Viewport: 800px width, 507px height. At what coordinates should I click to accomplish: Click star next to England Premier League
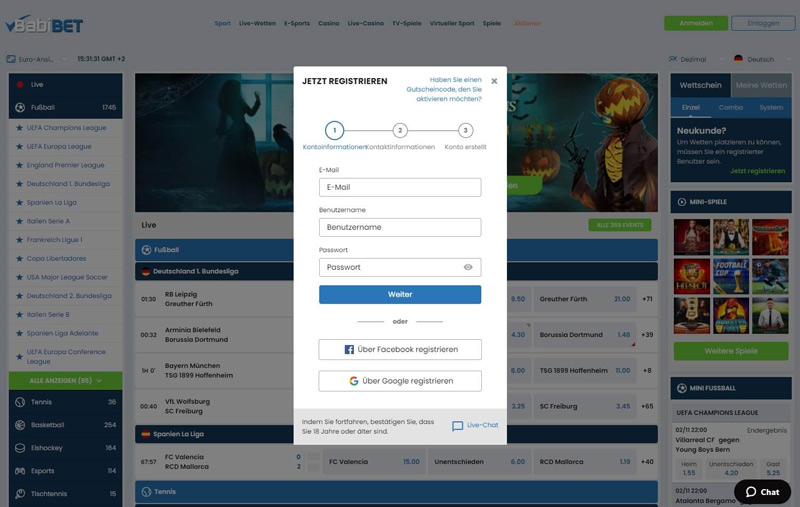pos(19,165)
